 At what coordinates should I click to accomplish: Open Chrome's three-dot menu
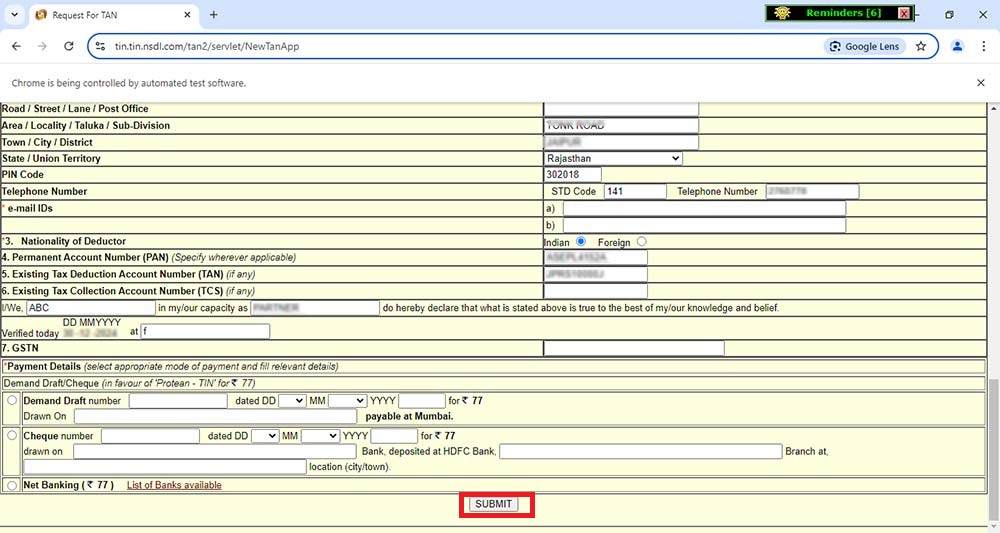[x=984, y=46]
